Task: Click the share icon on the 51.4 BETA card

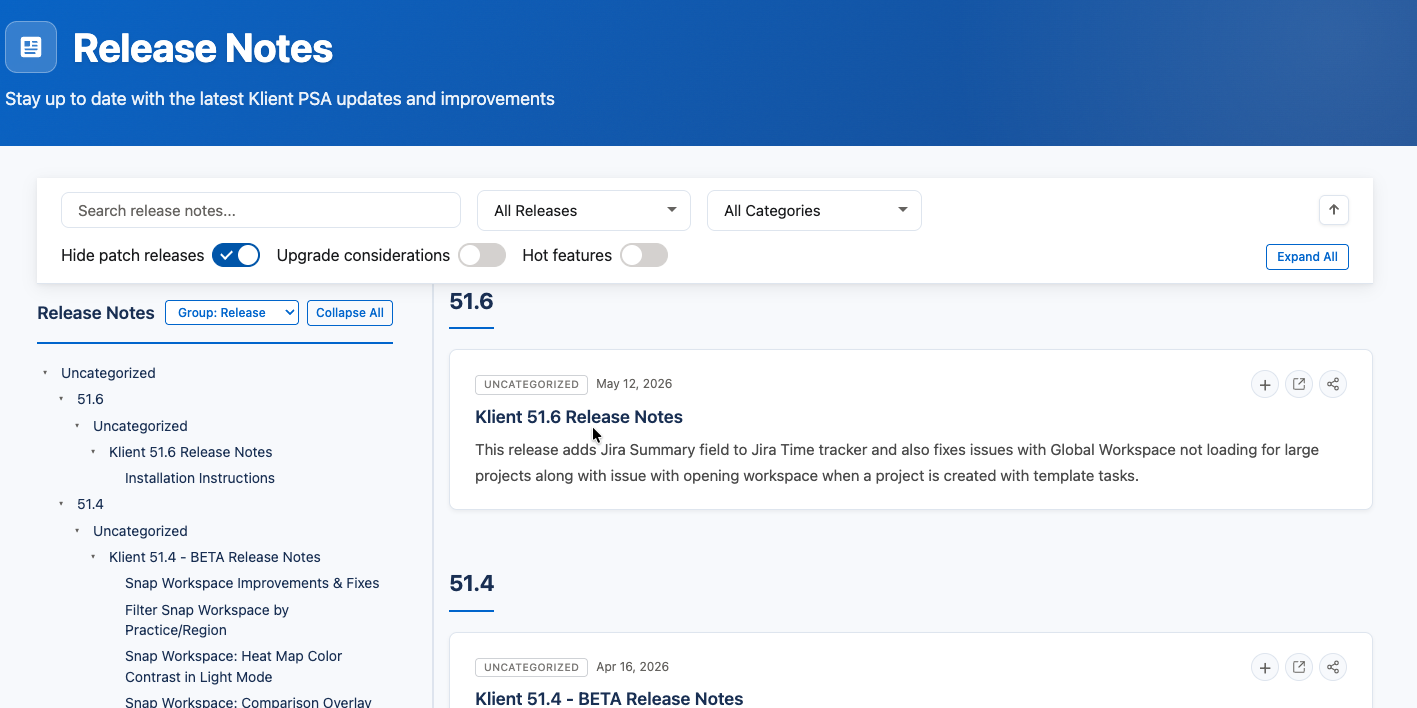Action: coord(1333,667)
